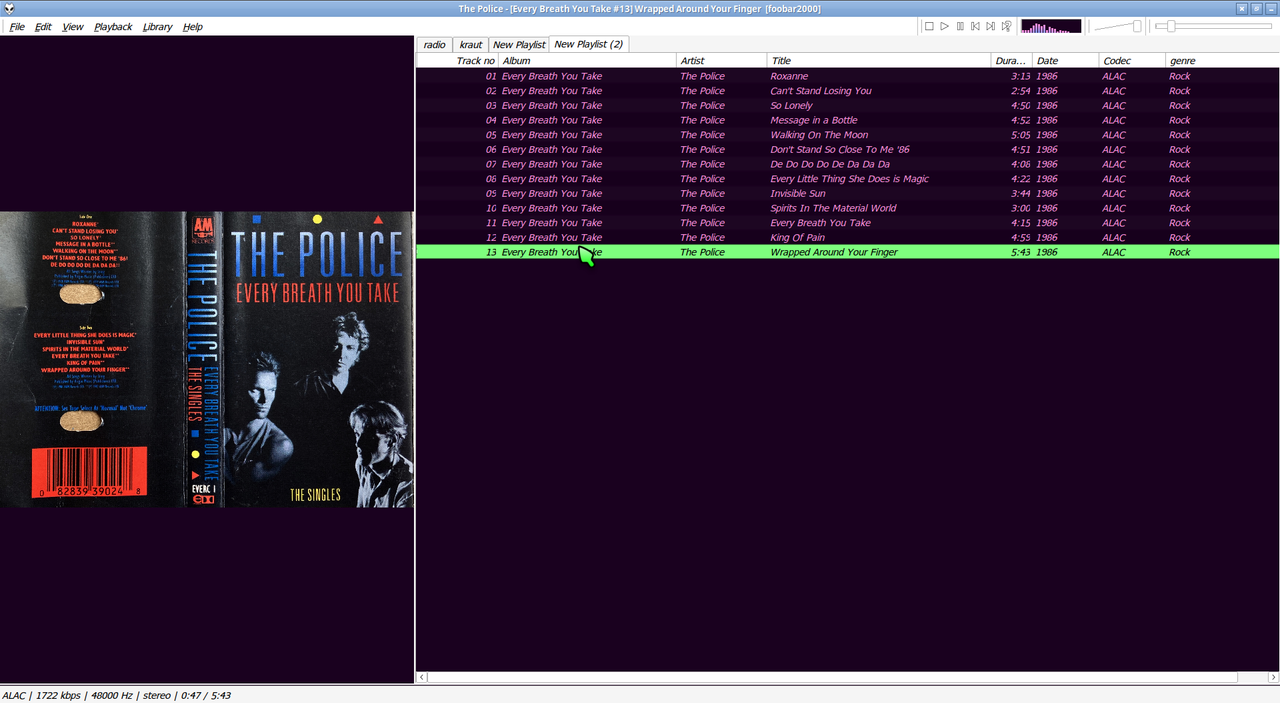Viewport: 1280px width, 703px height.
Task: Select the track Can't Stand Losing You
Action: [820, 91]
